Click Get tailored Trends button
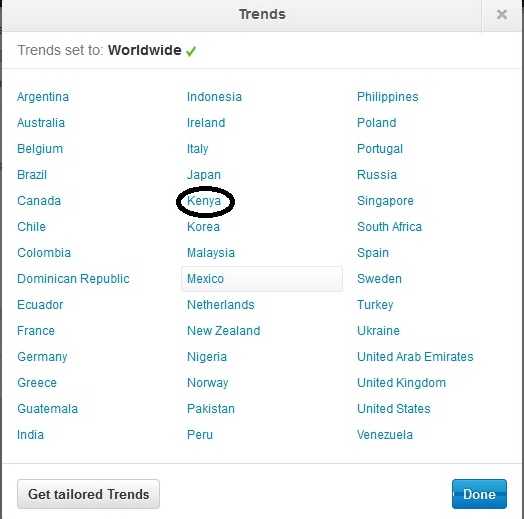Screen dimensions: 524x519 coord(89,494)
